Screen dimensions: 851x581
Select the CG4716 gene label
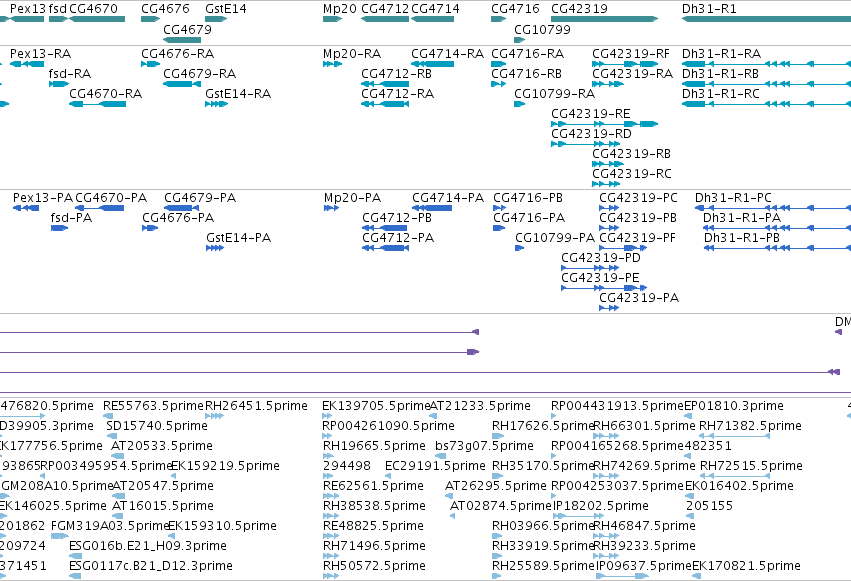[x=516, y=9]
